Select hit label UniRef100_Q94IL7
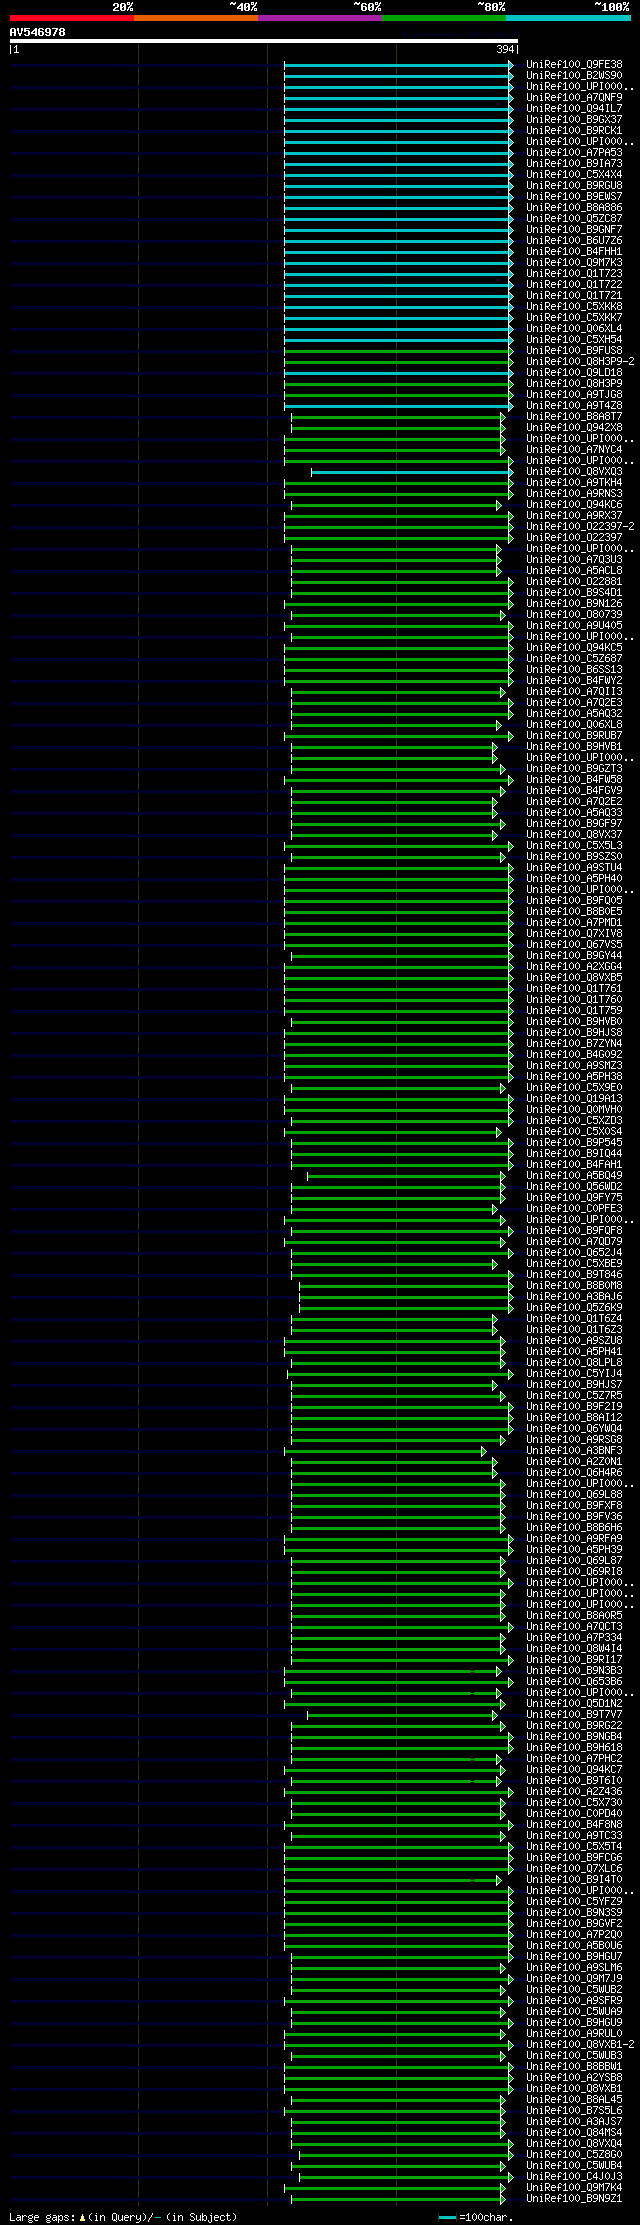The height and width of the screenshot is (2225, 640). 574,109
